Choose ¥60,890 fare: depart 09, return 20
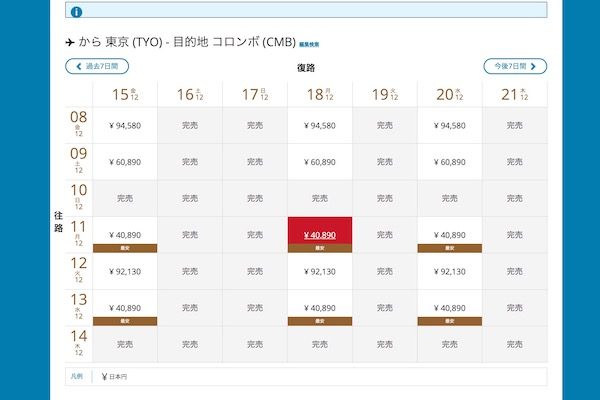 pyautogui.click(x=450, y=162)
